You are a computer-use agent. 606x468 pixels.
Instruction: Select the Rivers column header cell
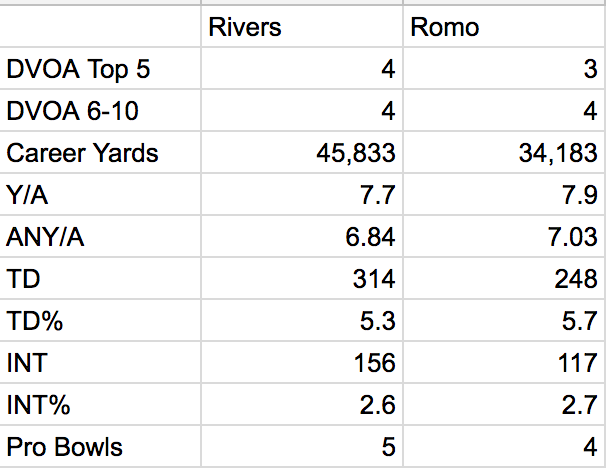click(302, 27)
